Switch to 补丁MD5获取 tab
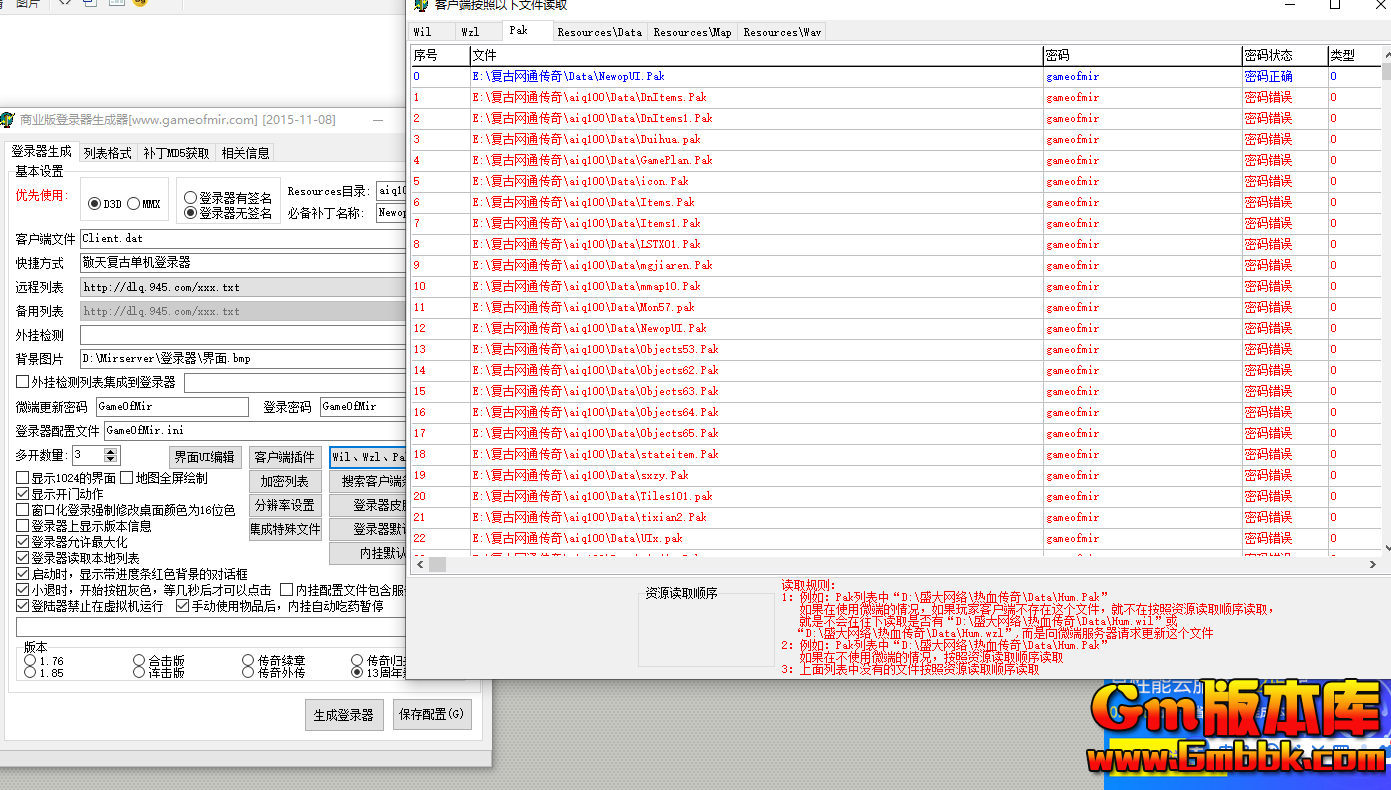This screenshot has width=1391, height=790. coord(176,153)
